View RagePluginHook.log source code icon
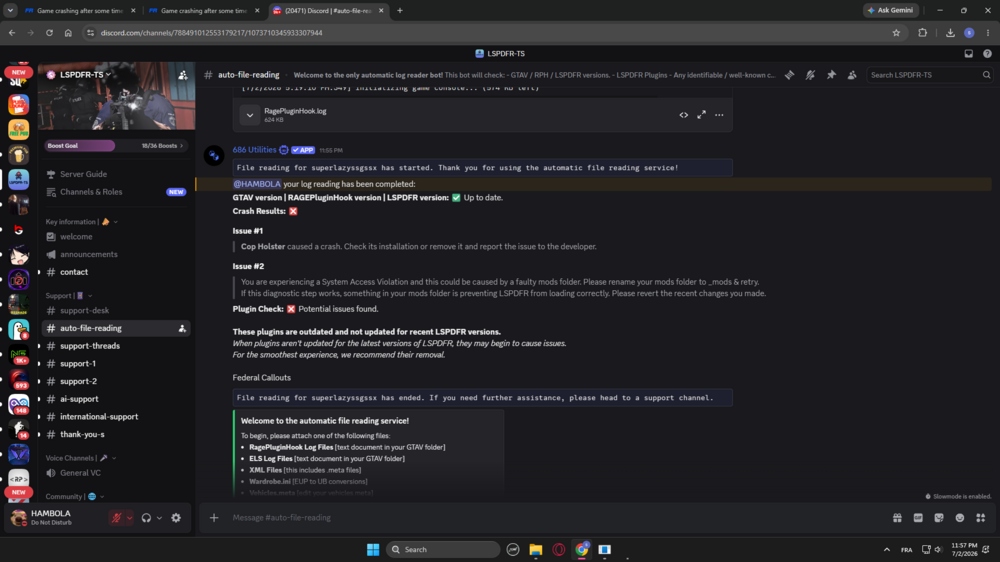Image resolution: width=1000 pixels, height=562 pixels. 684,115
